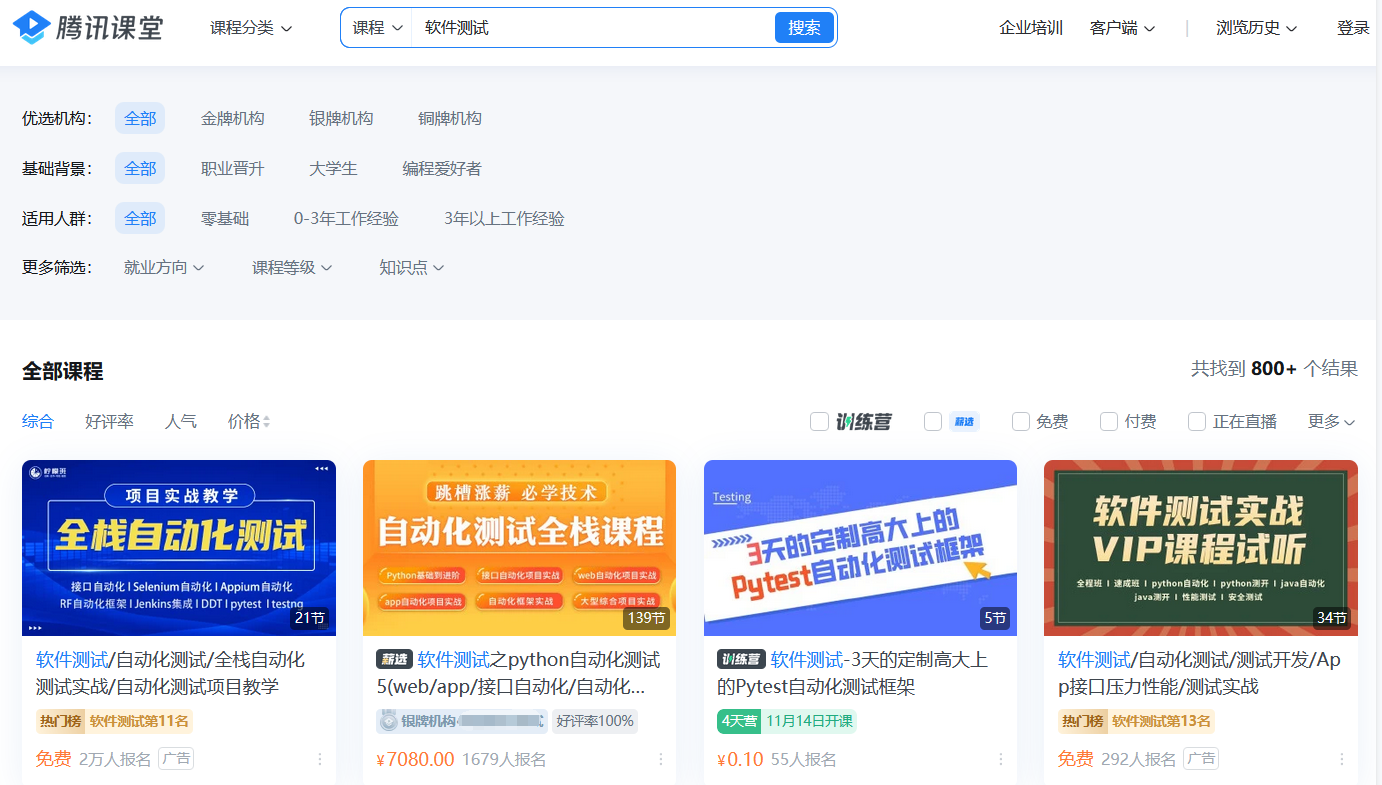The width and height of the screenshot is (1382, 785).
Task: Open the 就业方向 filter dropdown
Action: click(163, 267)
